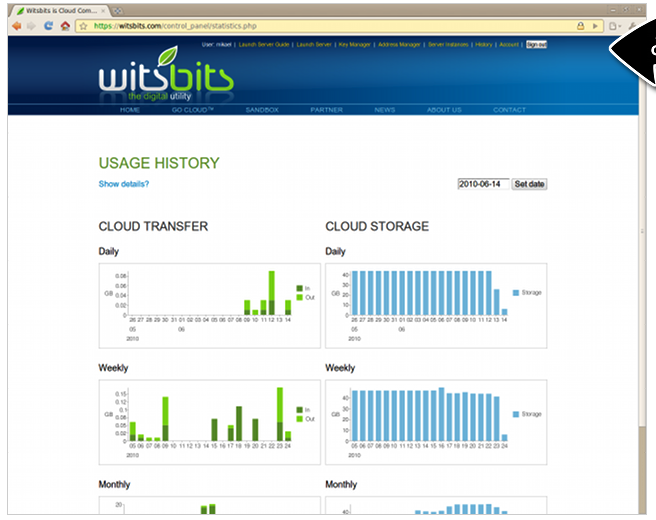Open the browser page menu icon

[x=614, y=26]
